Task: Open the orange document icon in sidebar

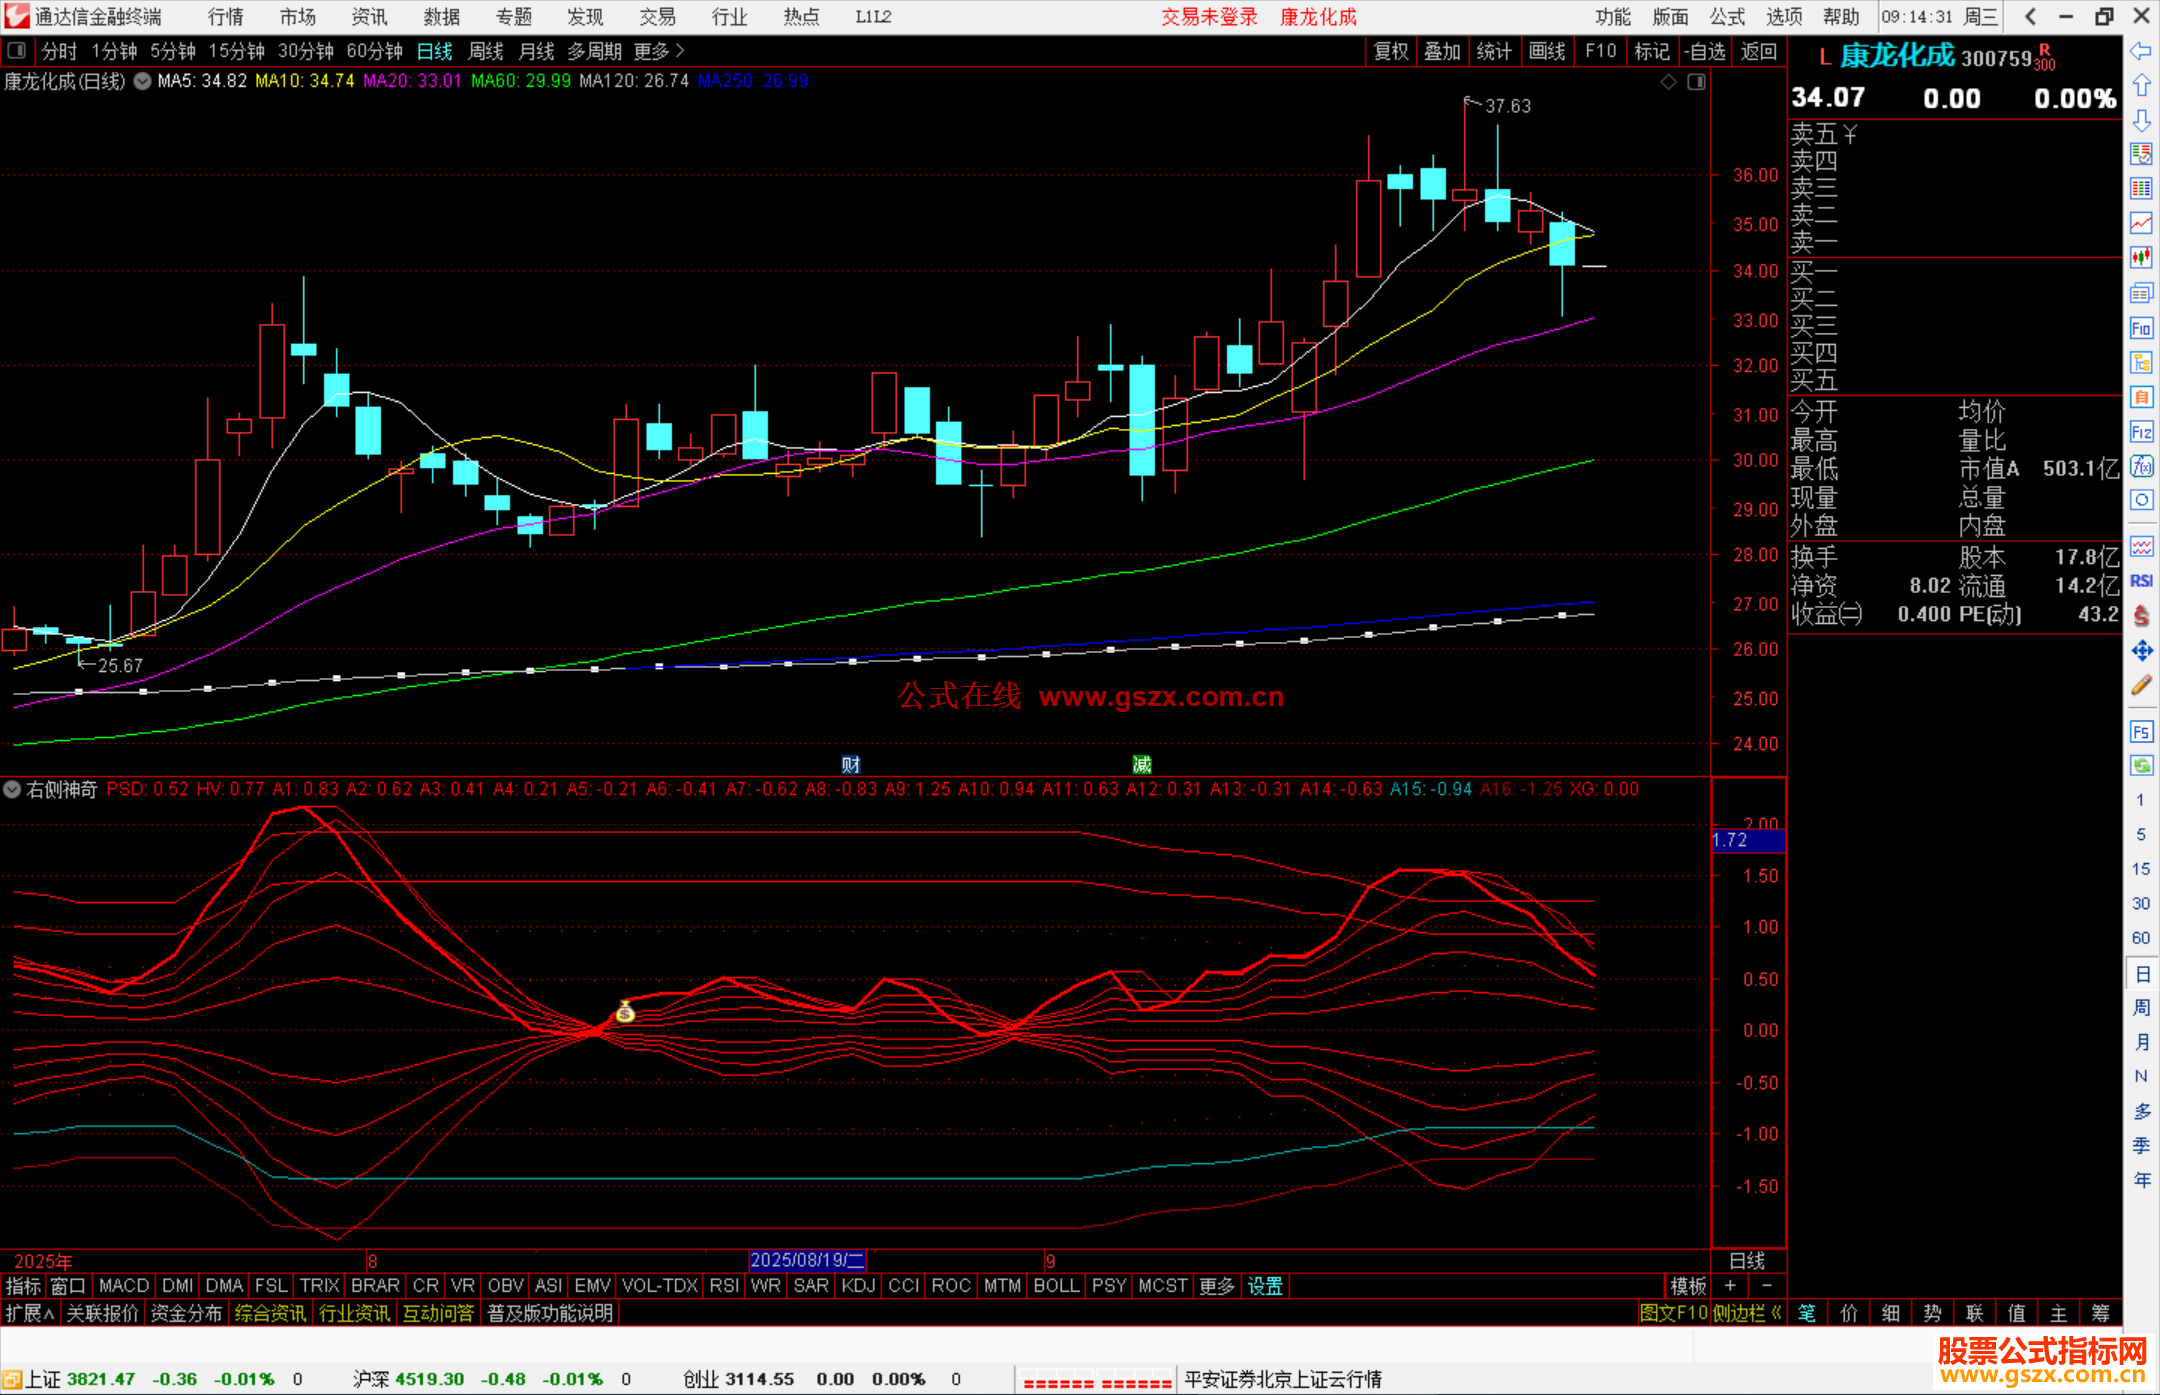Action: 2141,397
